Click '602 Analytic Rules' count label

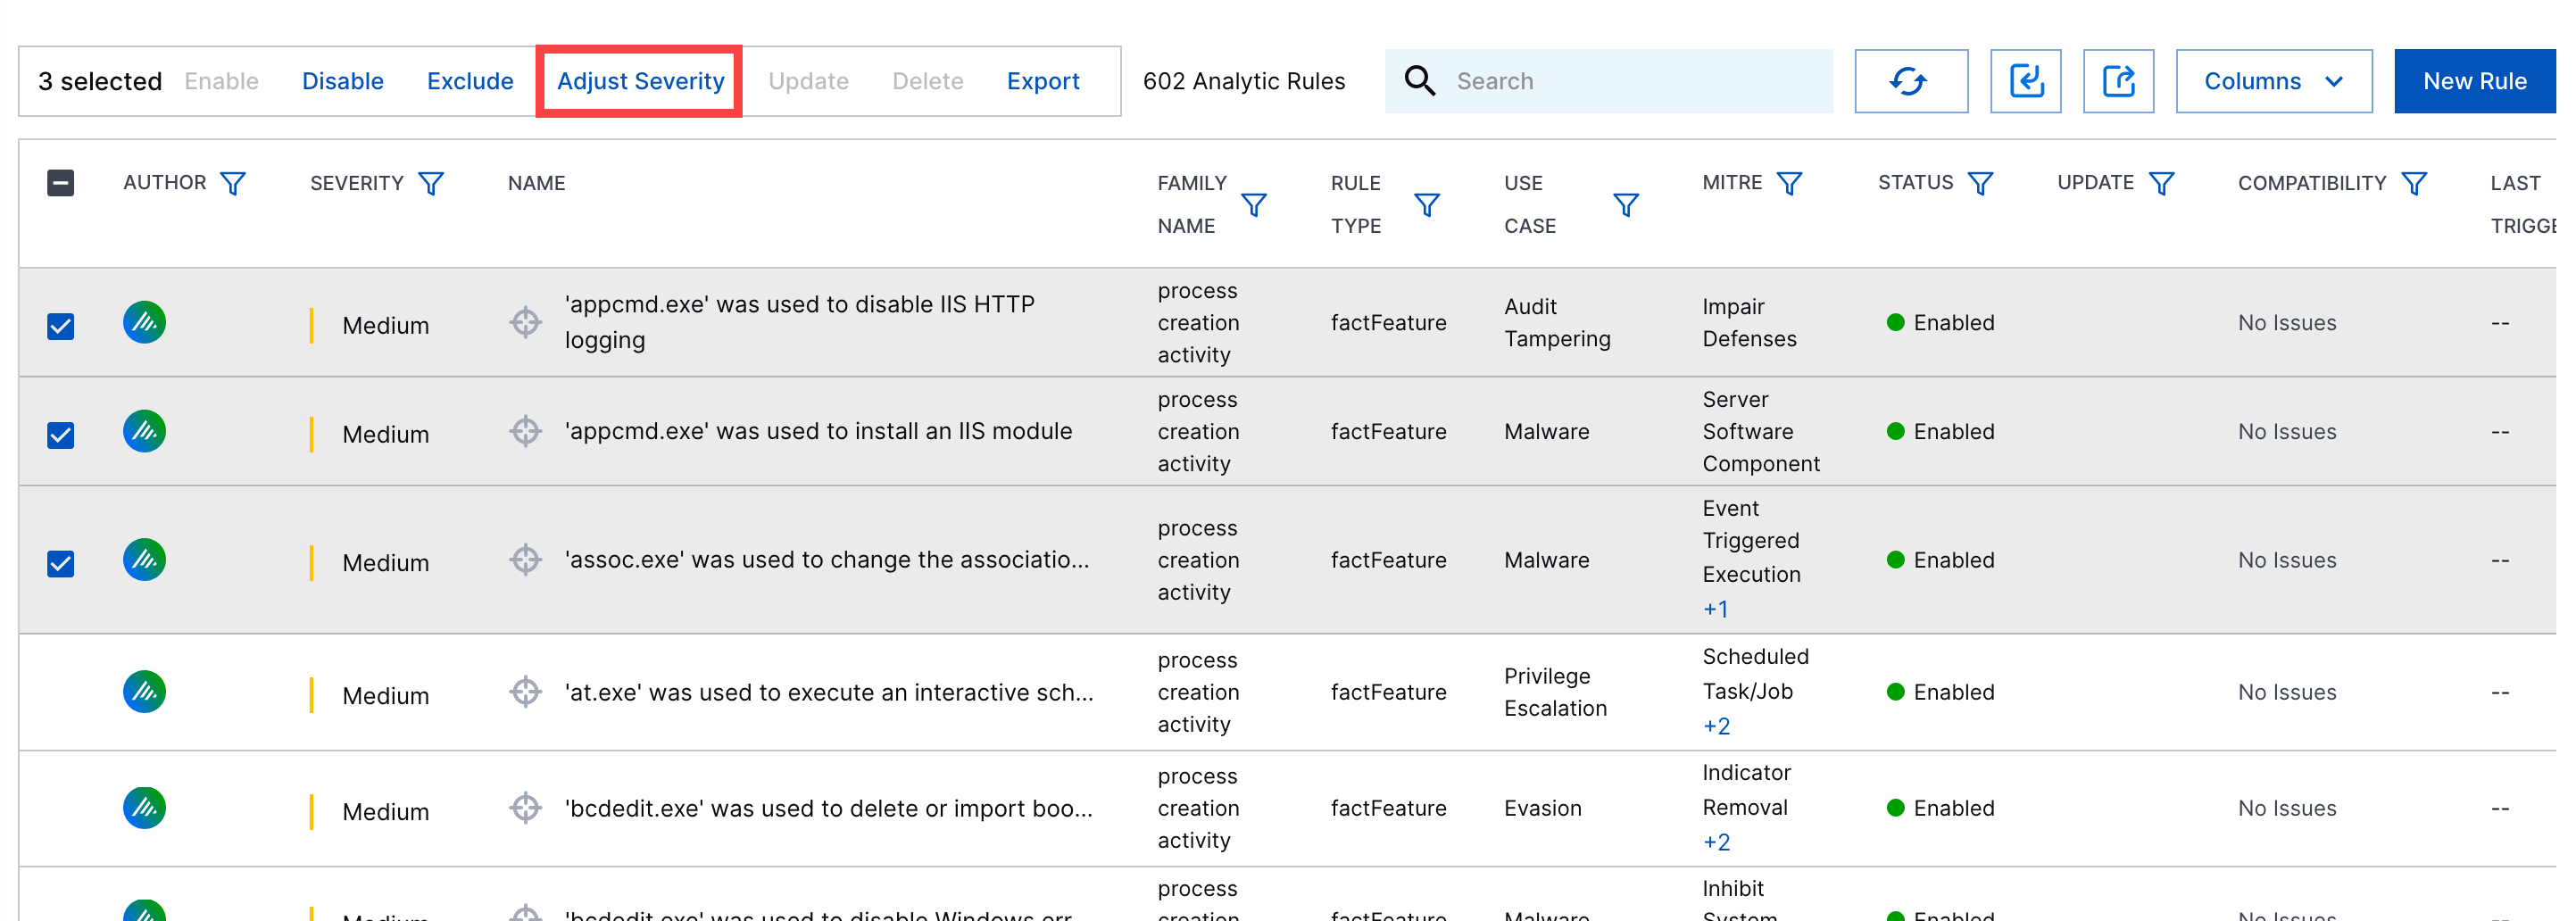coord(1244,81)
